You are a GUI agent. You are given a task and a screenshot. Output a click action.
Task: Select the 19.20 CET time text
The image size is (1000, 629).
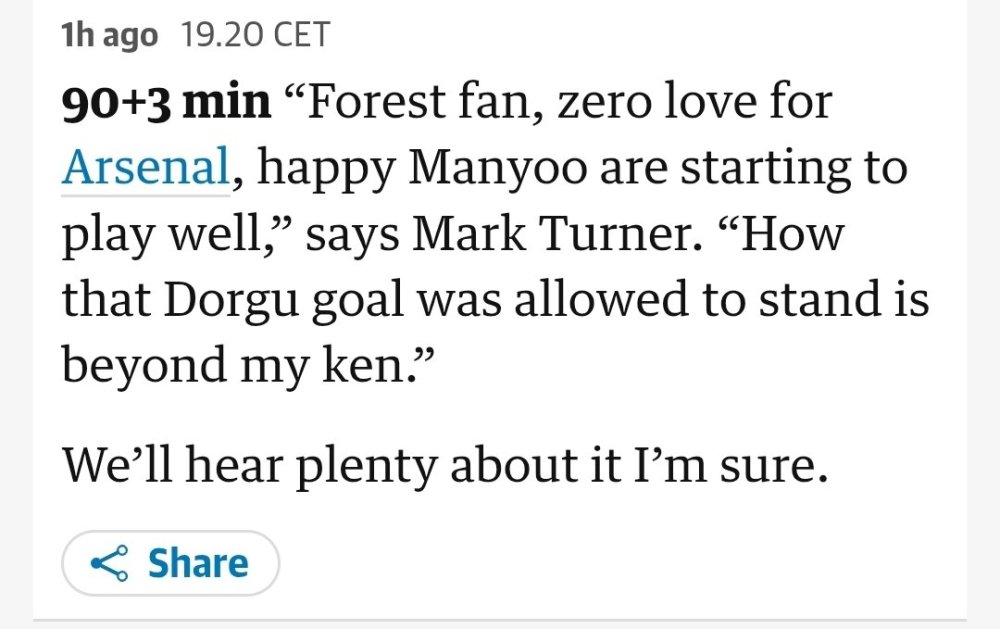pos(255,36)
